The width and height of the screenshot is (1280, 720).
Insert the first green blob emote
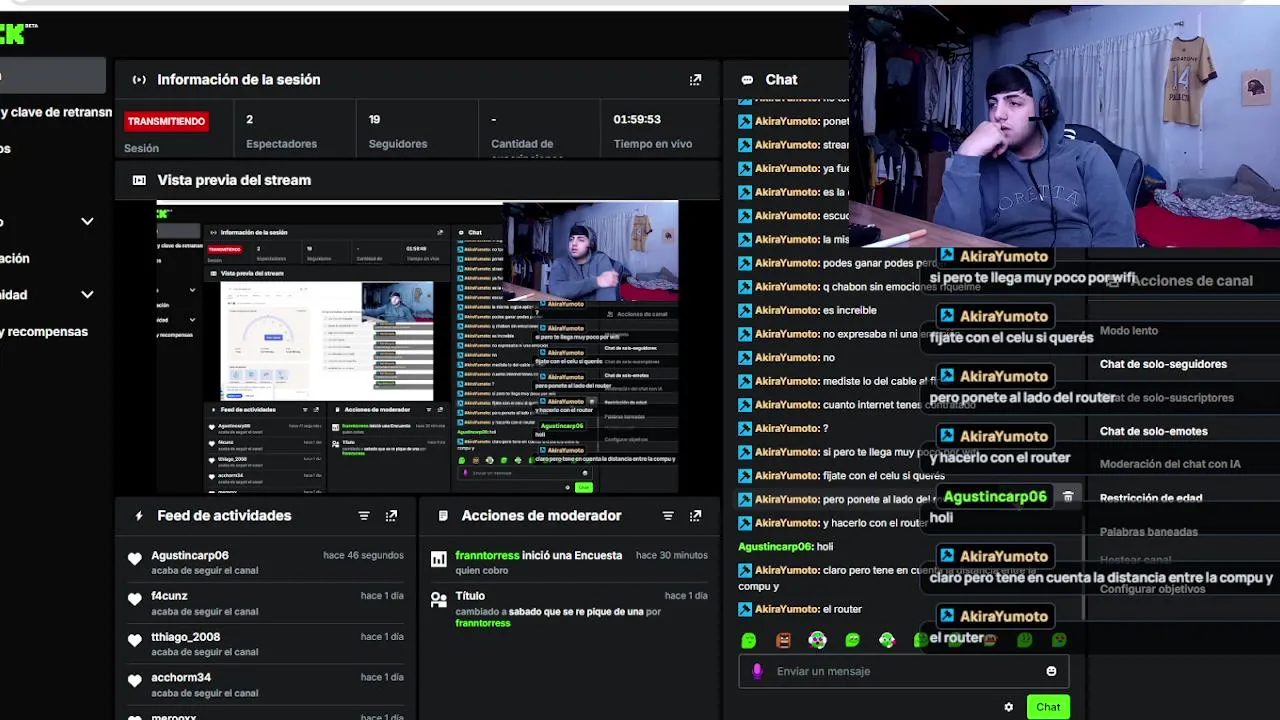[749, 640]
